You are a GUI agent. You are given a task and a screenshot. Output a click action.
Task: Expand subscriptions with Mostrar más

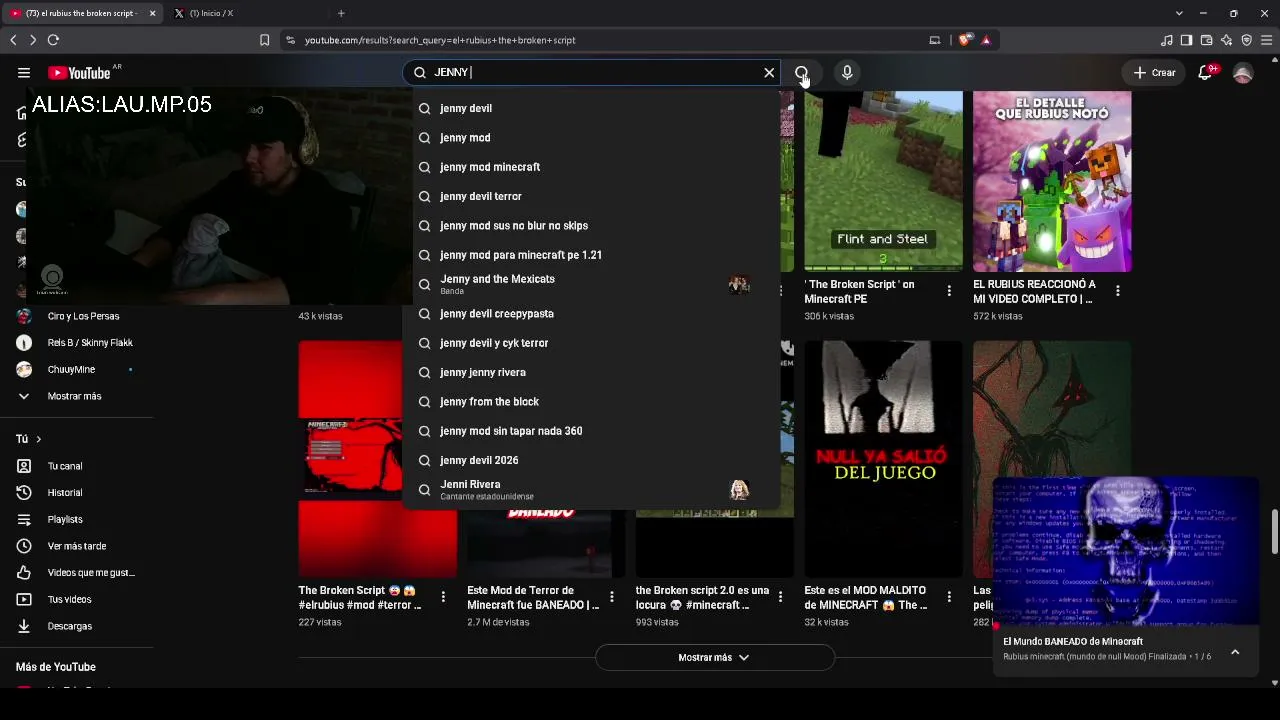pos(76,396)
